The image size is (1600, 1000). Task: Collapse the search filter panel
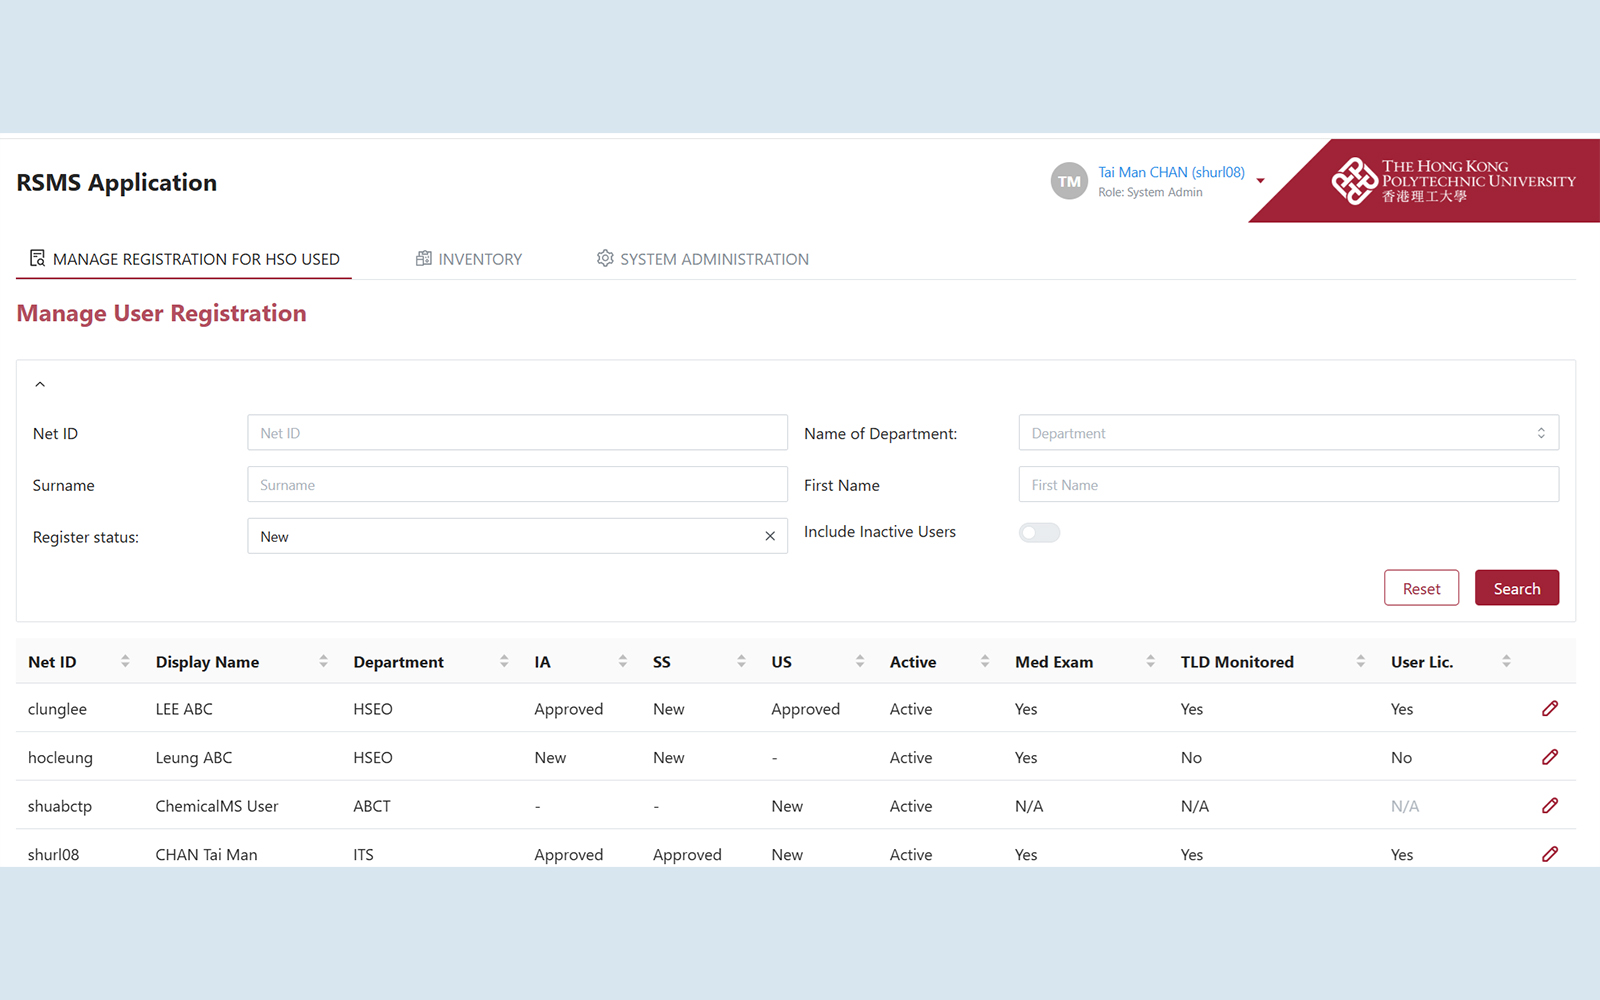pyautogui.click(x=40, y=383)
